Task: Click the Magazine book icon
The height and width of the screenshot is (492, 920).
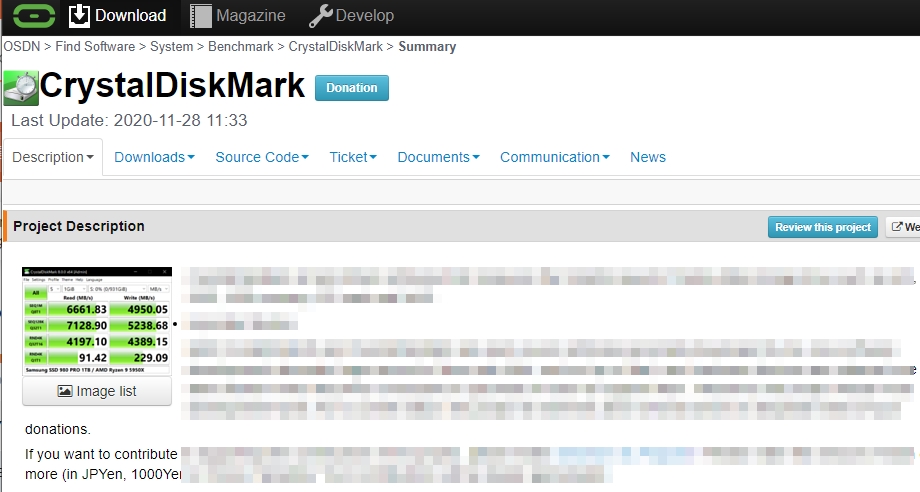Action: click(201, 16)
